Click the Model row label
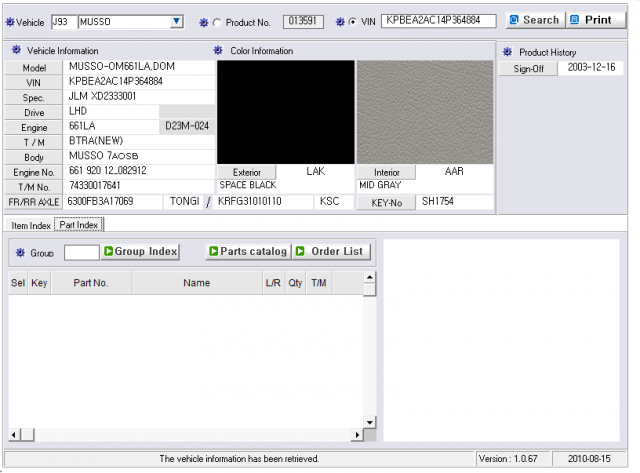Viewport: 640px width, 473px height. tap(34, 68)
